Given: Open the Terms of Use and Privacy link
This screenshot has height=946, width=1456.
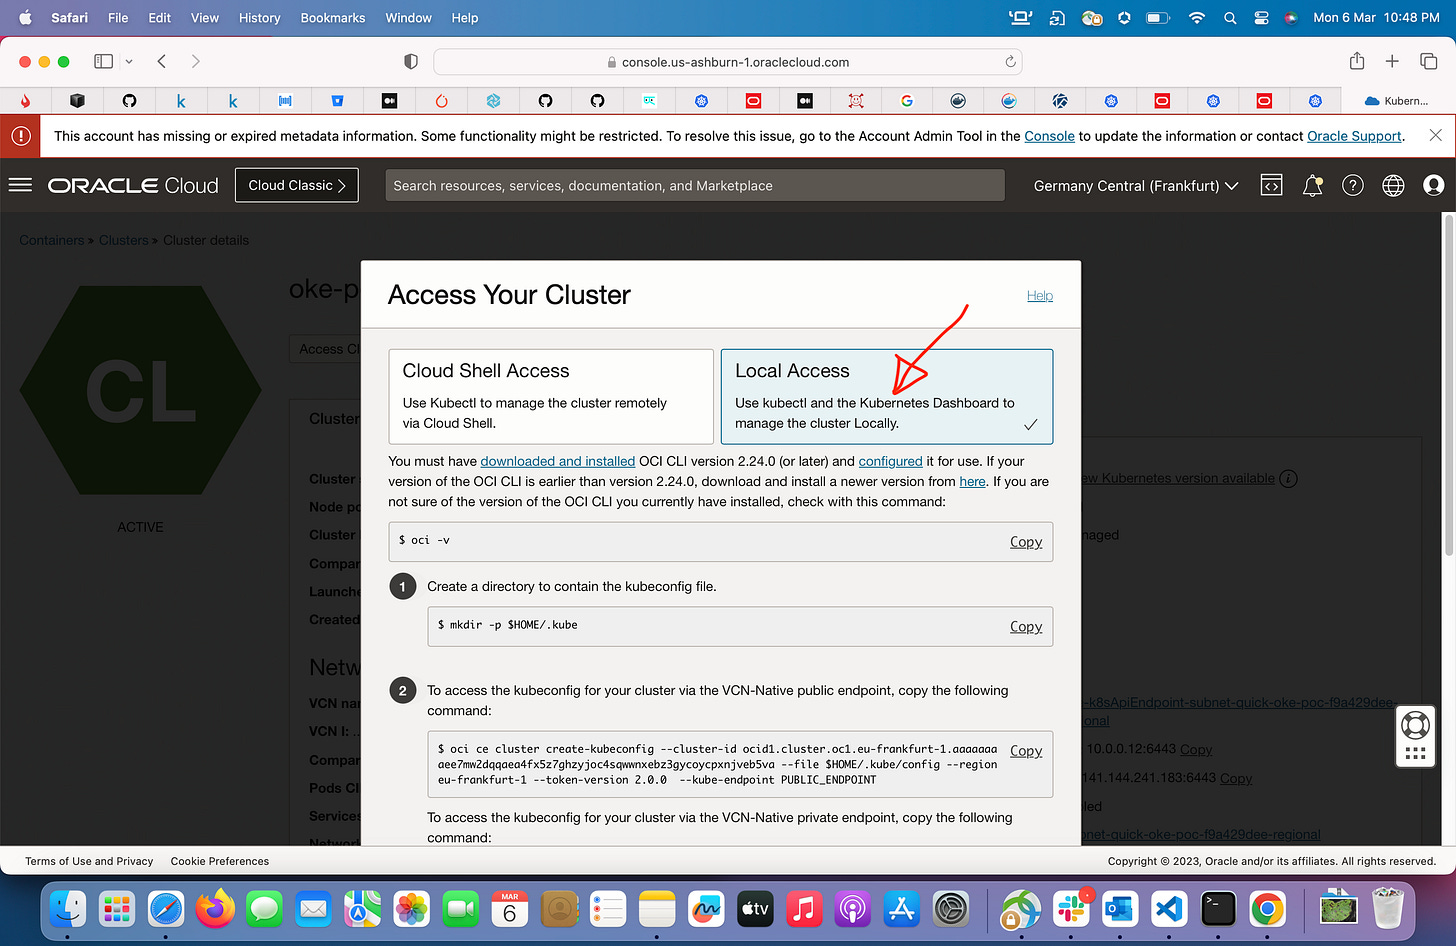Looking at the screenshot, I should click(89, 861).
